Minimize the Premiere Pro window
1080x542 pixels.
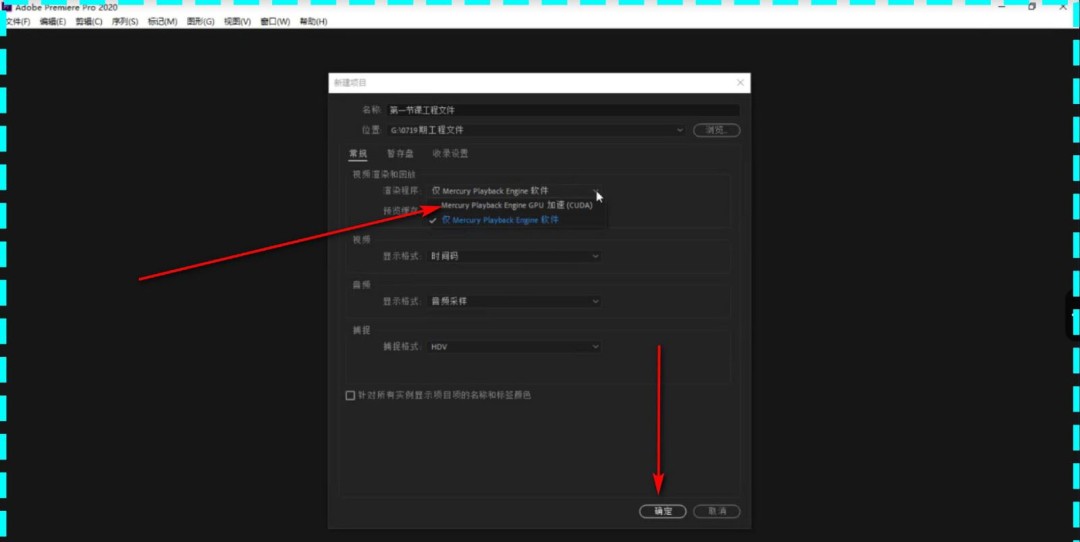click(x=1002, y=7)
